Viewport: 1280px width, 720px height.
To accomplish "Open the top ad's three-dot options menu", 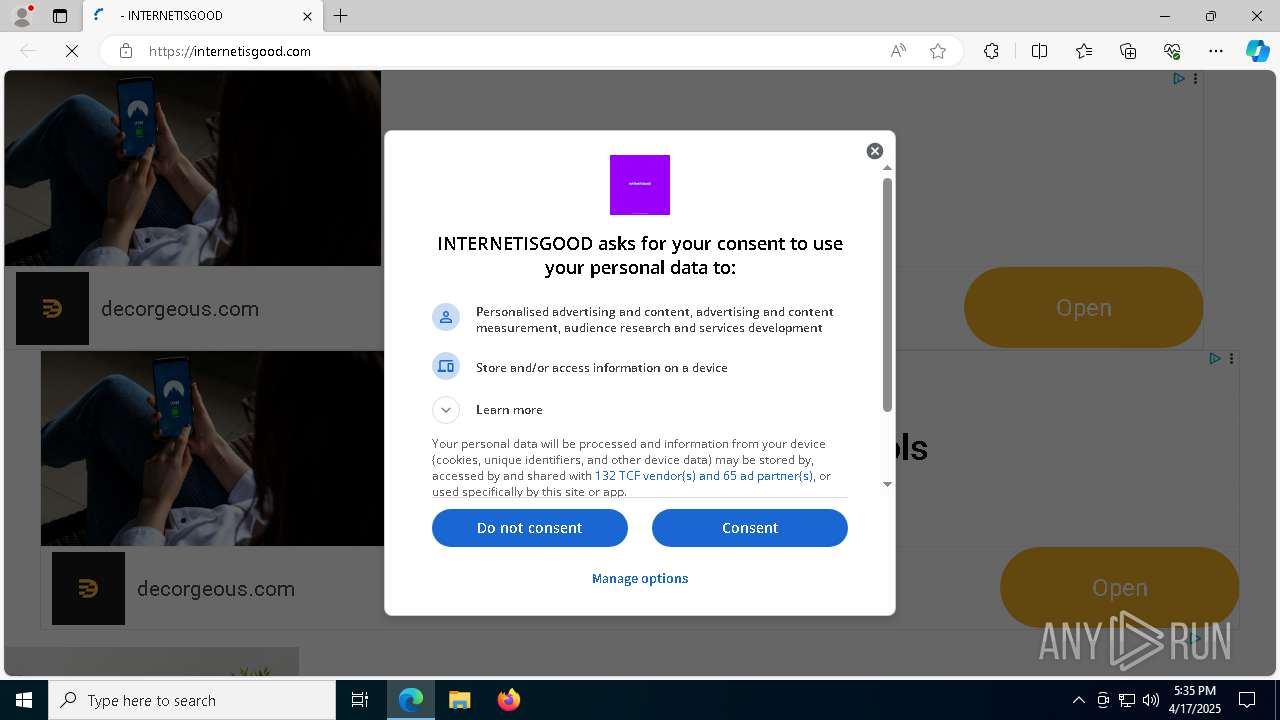I will (x=1195, y=78).
